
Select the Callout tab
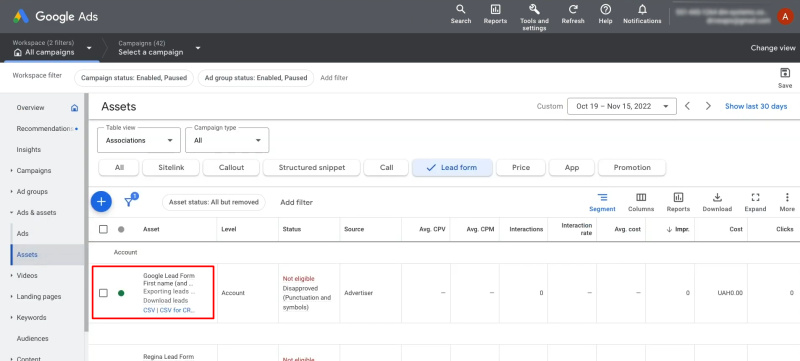pos(231,167)
